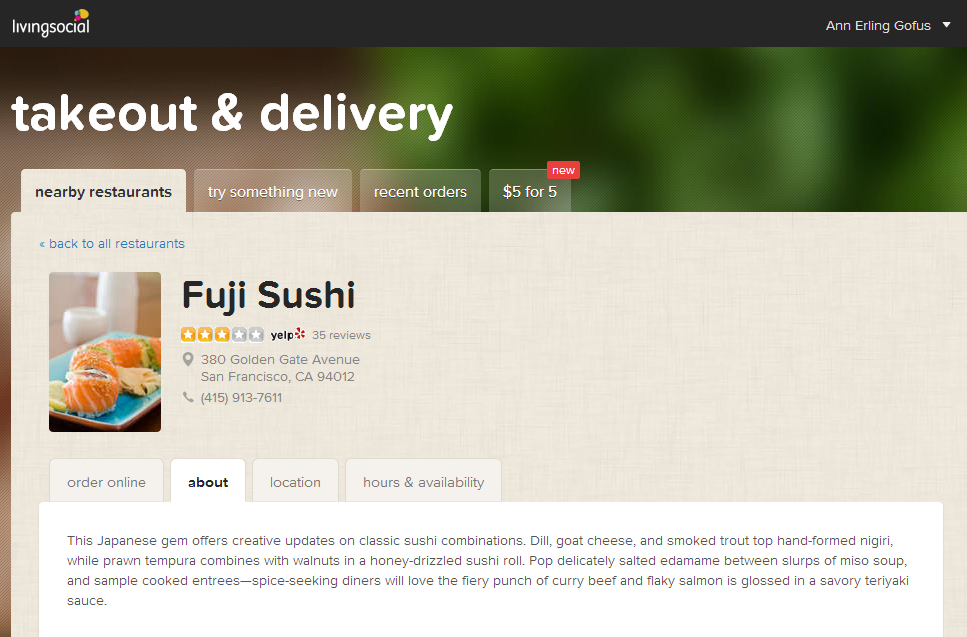This screenshot has height=637, width=967.
Task: Click the Ann Erling Gofus username
Action: click(878, 25)
